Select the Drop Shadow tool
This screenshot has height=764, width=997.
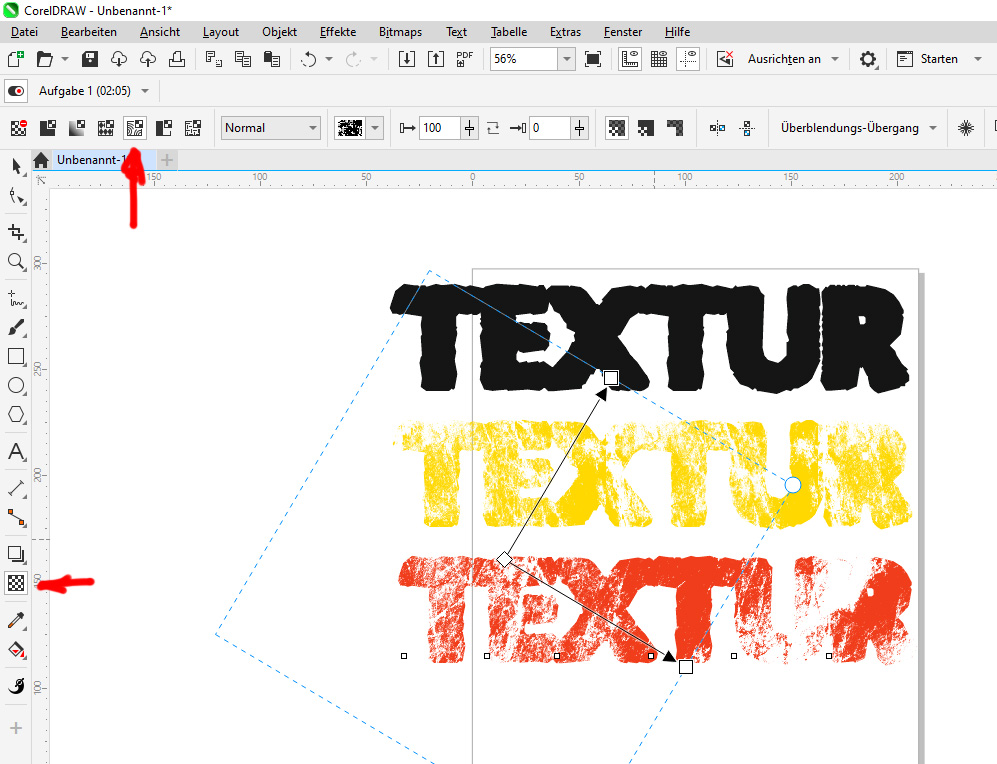pyautogui.click(x=17, y=554)
